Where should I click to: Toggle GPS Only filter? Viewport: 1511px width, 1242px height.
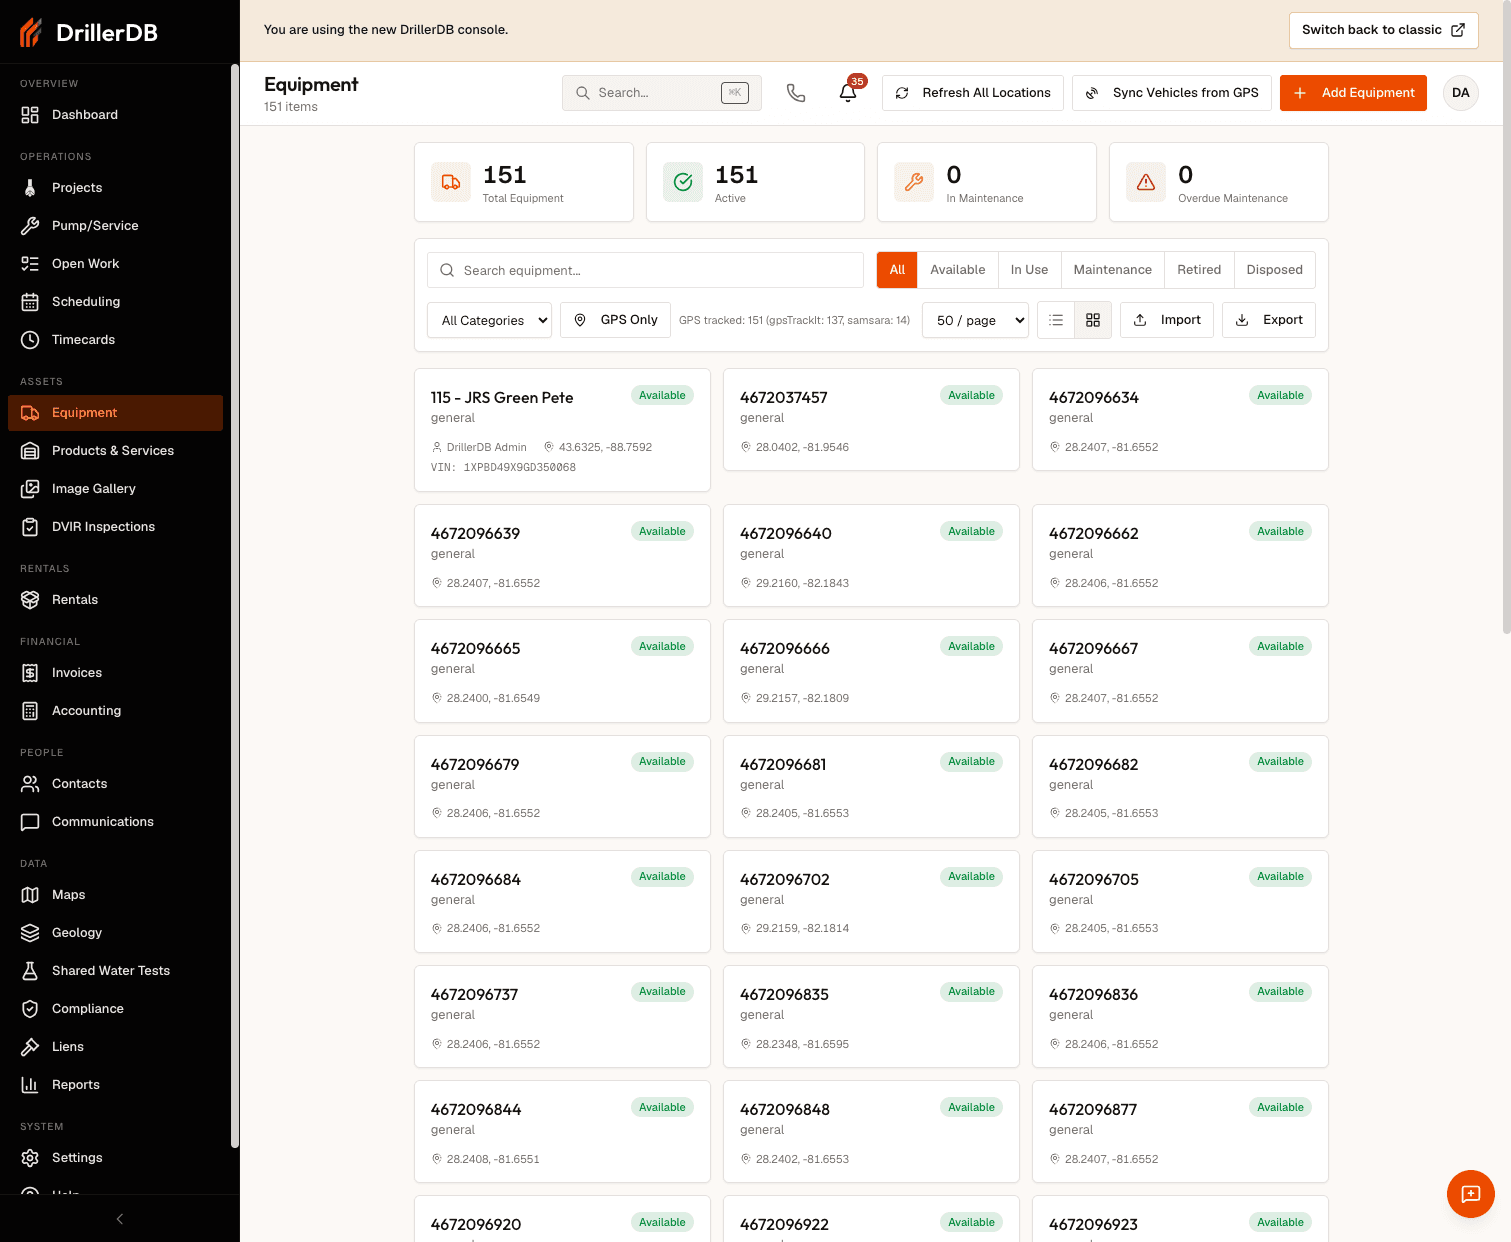(x=615, y=320)
